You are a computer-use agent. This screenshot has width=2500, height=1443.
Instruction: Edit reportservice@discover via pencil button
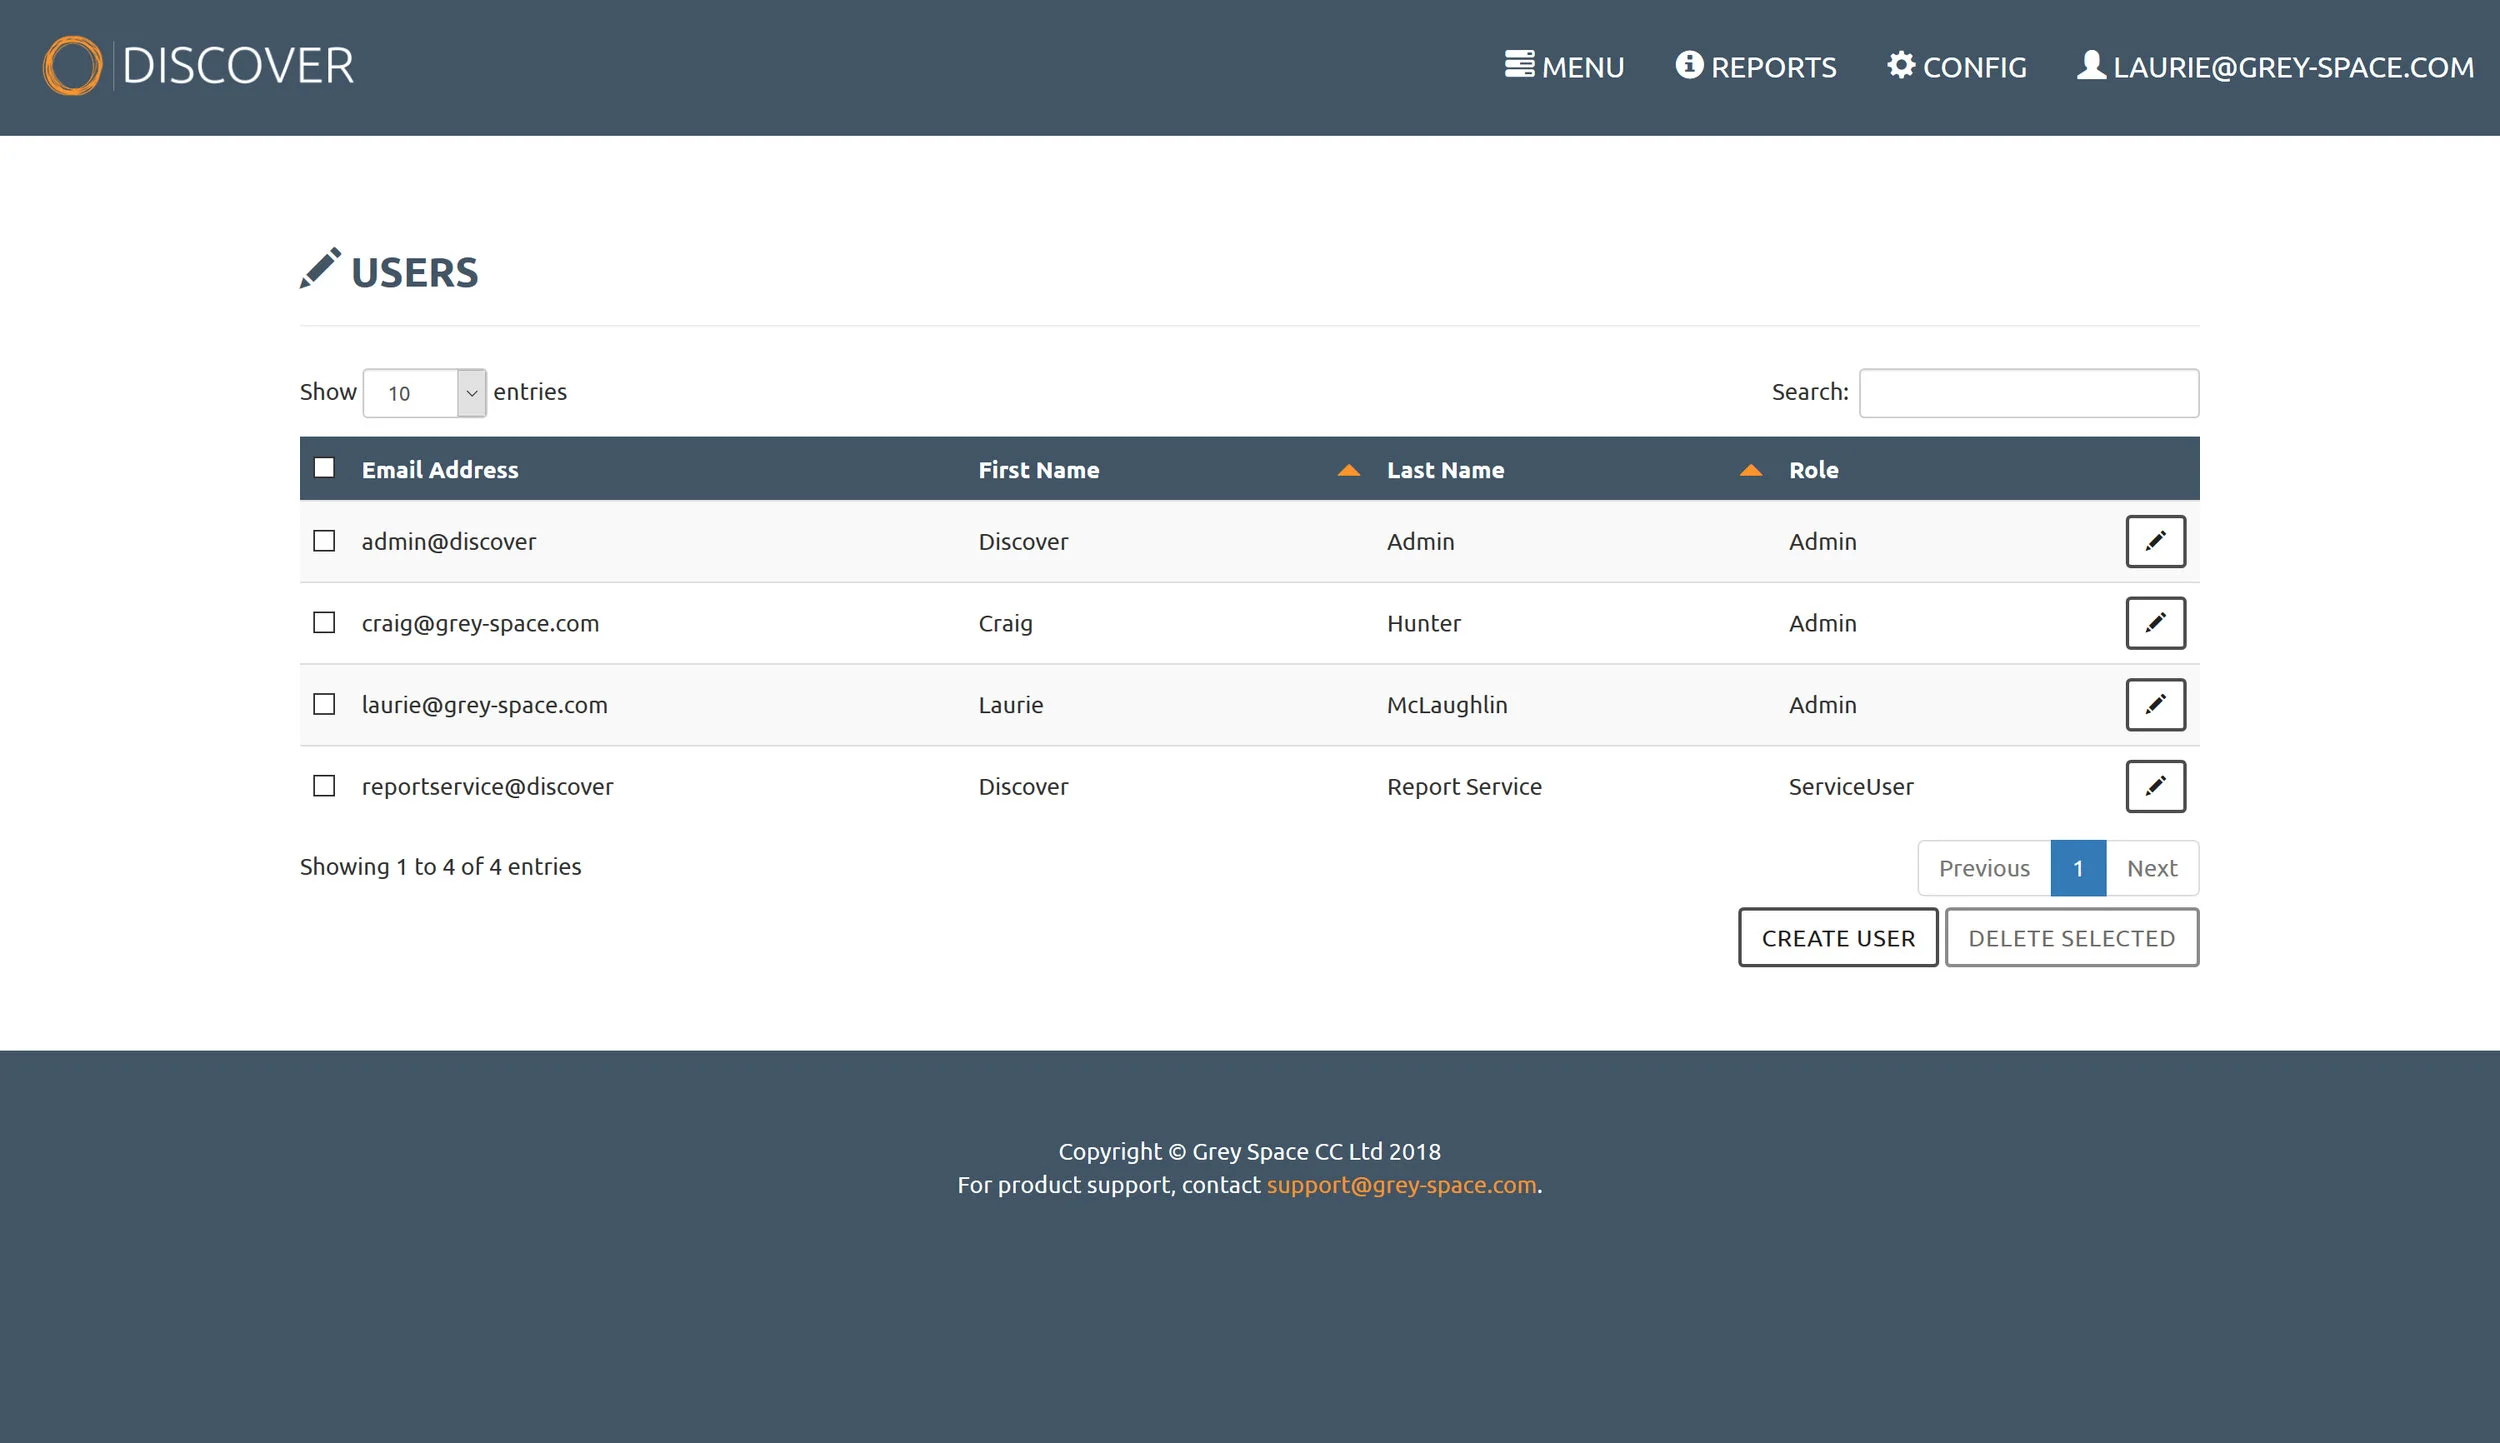pos(2155,786)
